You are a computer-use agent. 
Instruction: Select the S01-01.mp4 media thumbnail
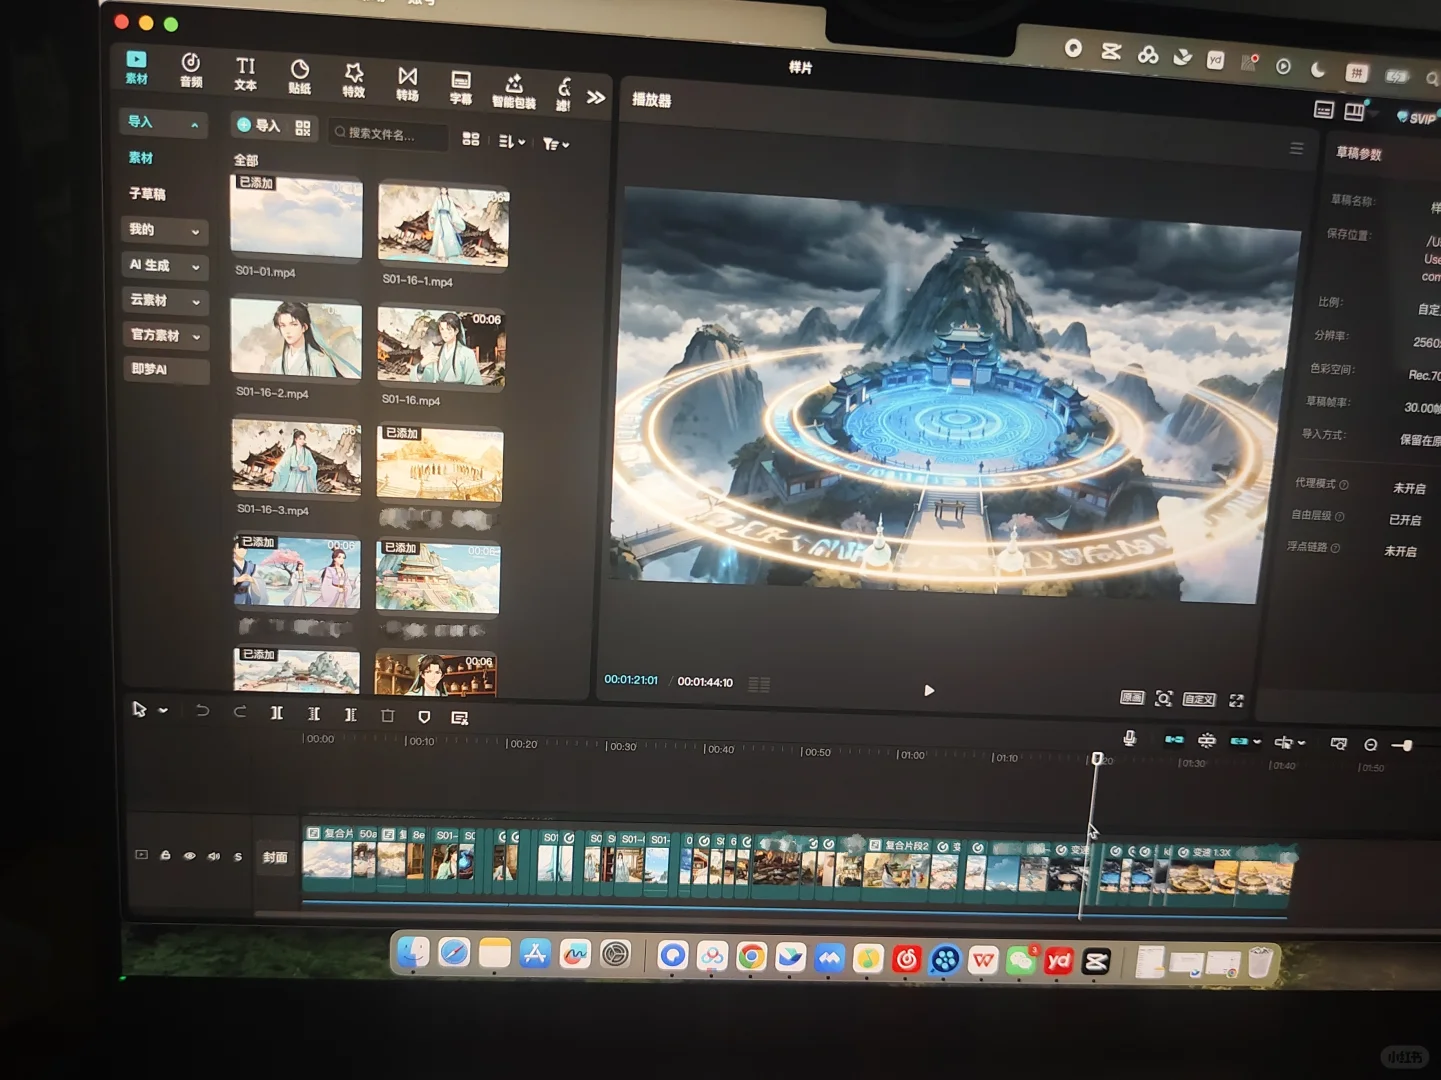click(296, 217)
